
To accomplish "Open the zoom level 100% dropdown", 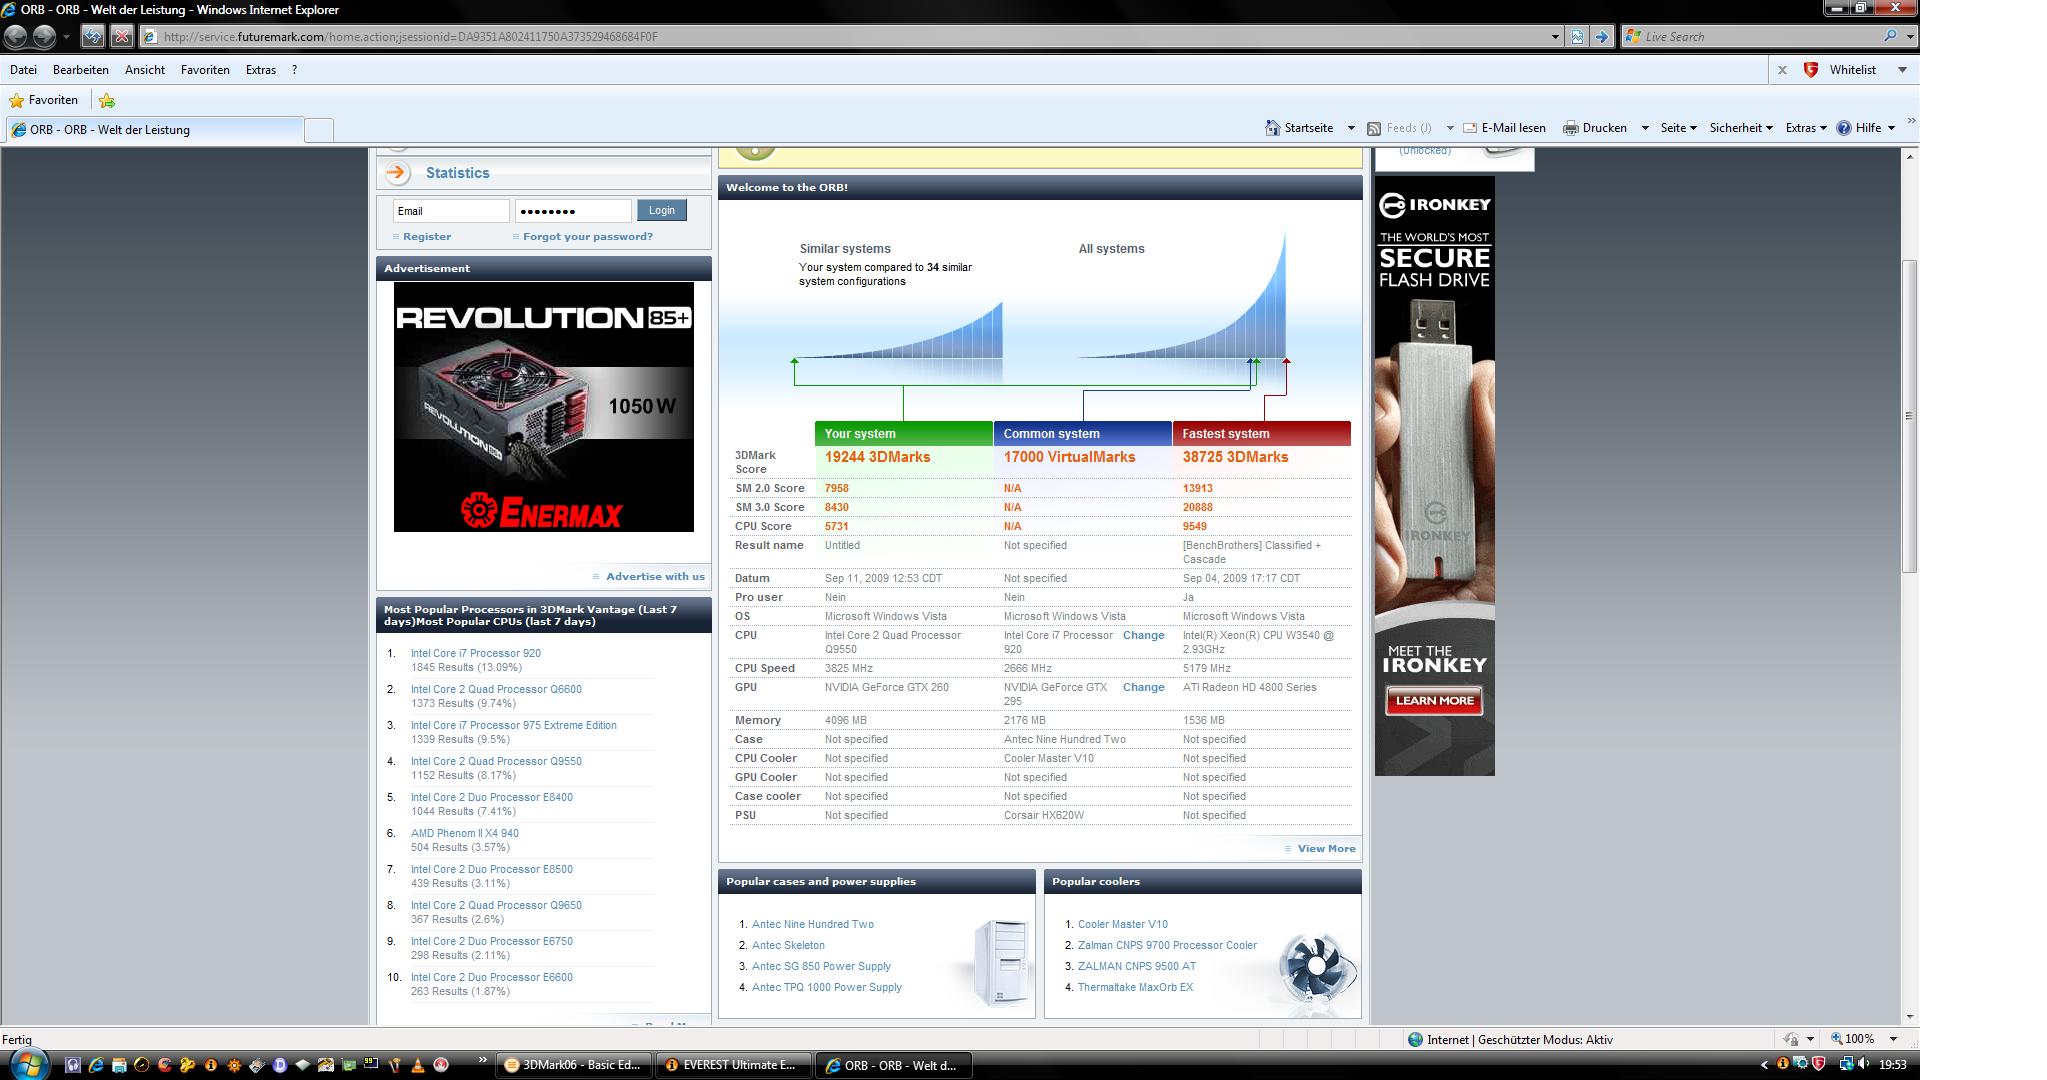I will (x=1892, y=1039).
